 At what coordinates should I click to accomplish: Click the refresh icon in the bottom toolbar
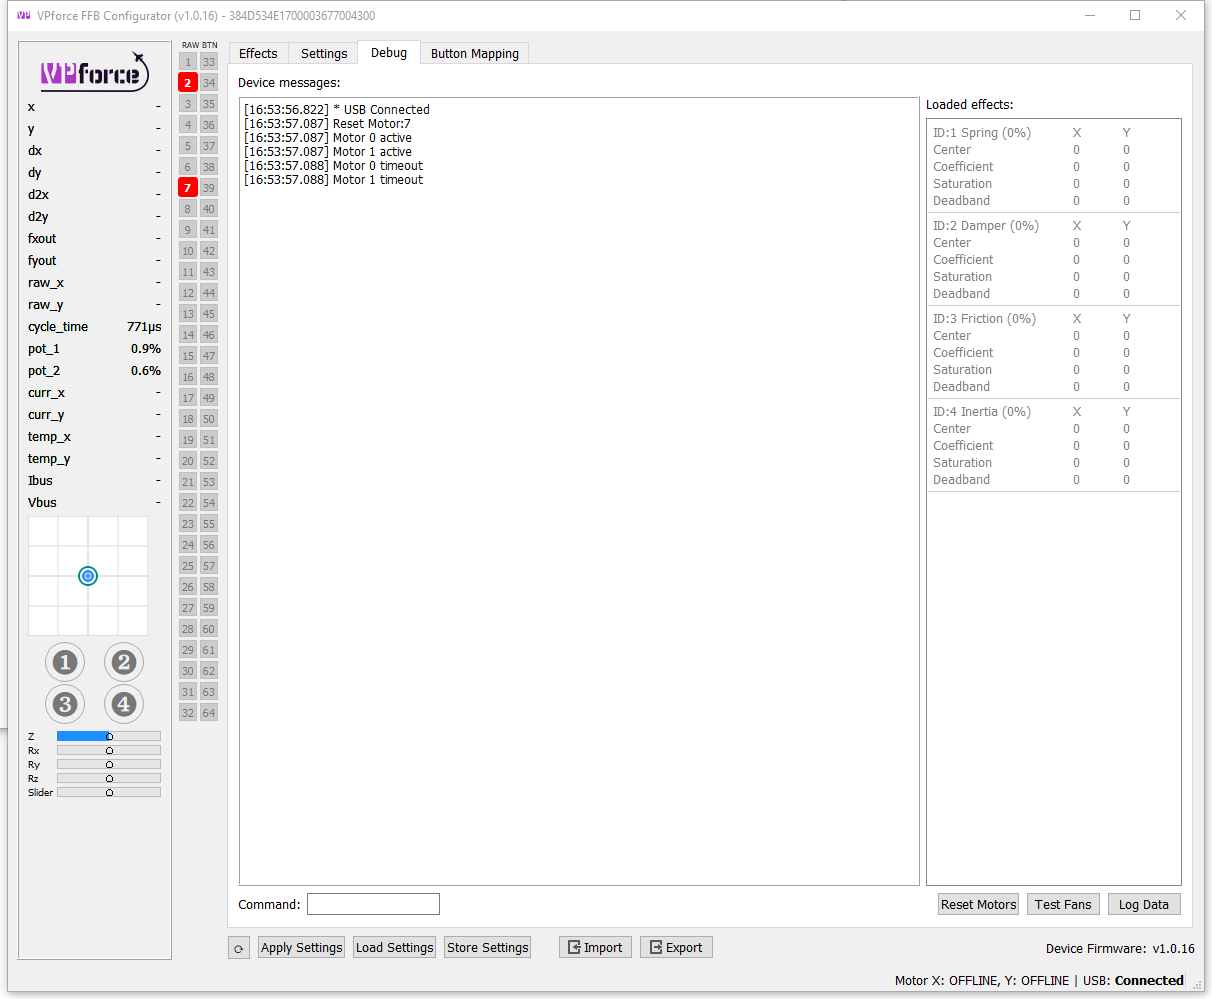click(238, 947)
